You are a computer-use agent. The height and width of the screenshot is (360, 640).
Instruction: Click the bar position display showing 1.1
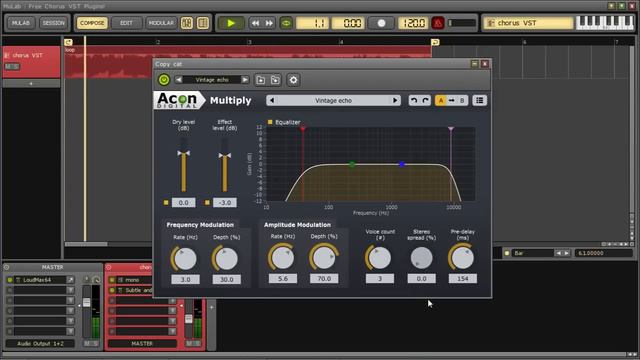click(312, 23)
